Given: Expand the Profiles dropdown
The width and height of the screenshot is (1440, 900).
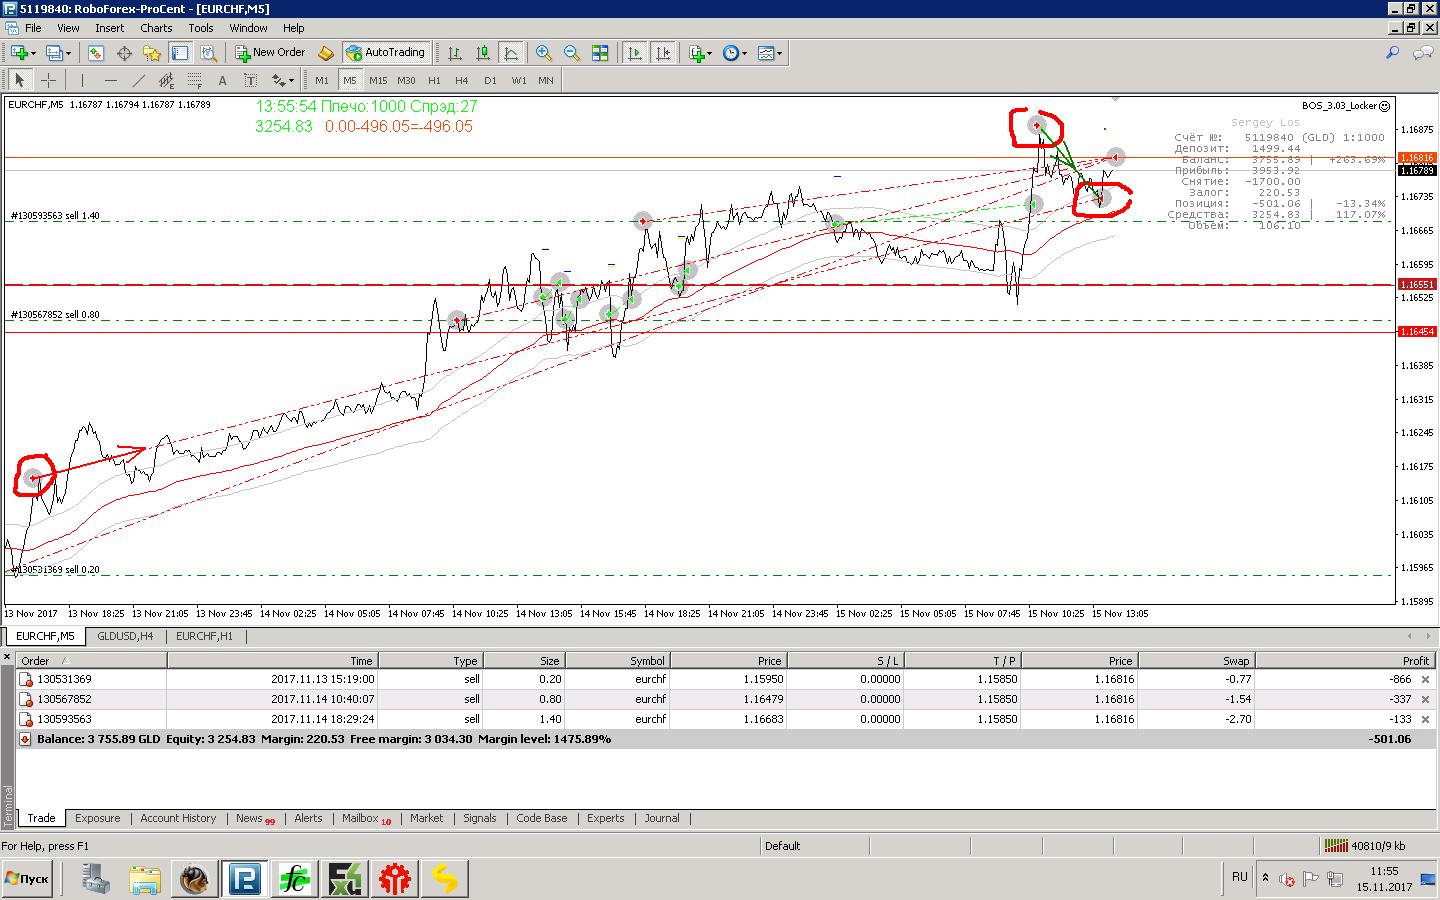Looking at the screenshot, I should (x=68, y=53).
